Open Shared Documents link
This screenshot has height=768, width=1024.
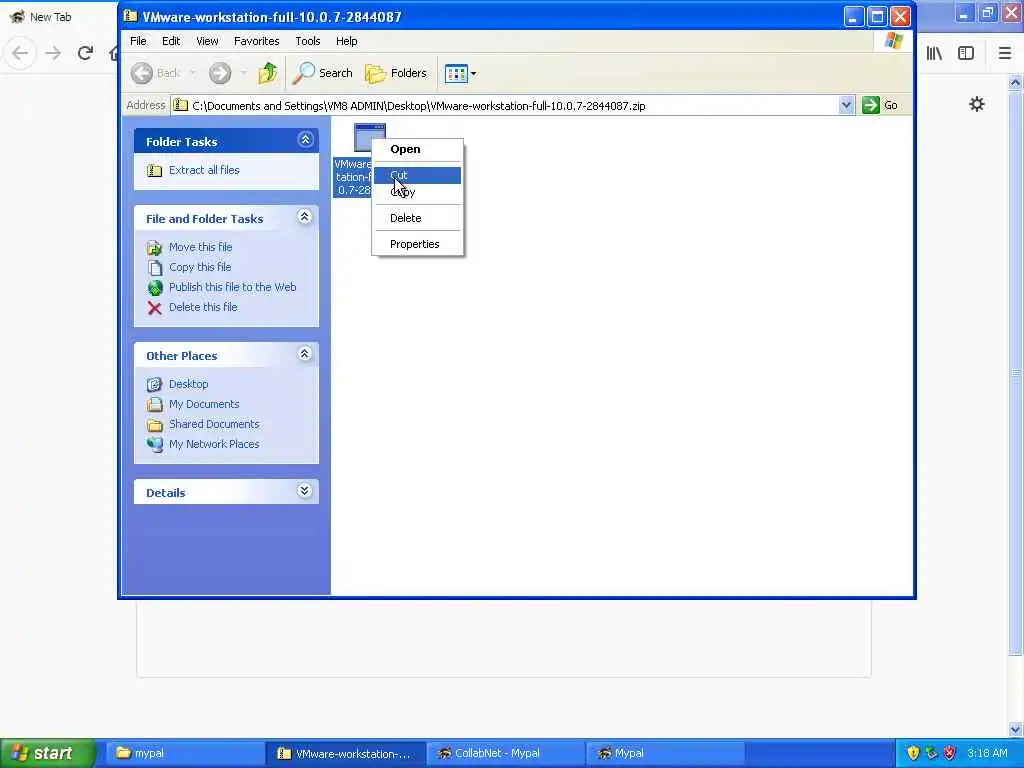[214, 424]
